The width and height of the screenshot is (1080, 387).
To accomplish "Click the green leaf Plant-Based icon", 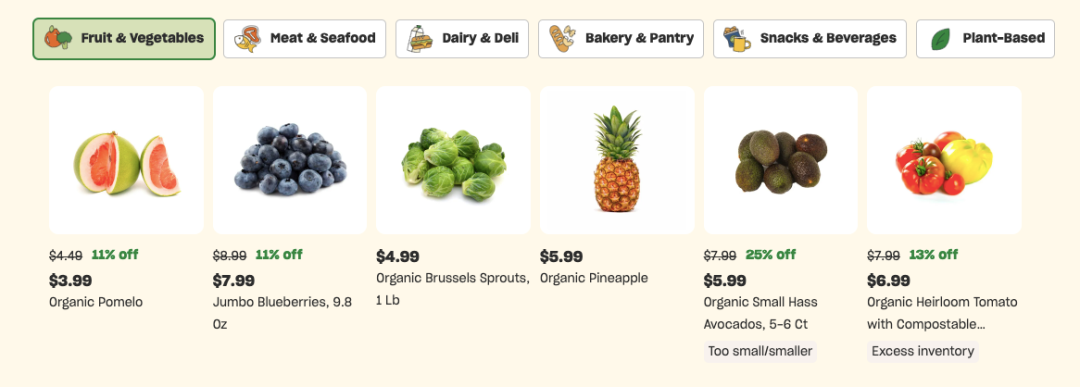I will click(940, 39).
